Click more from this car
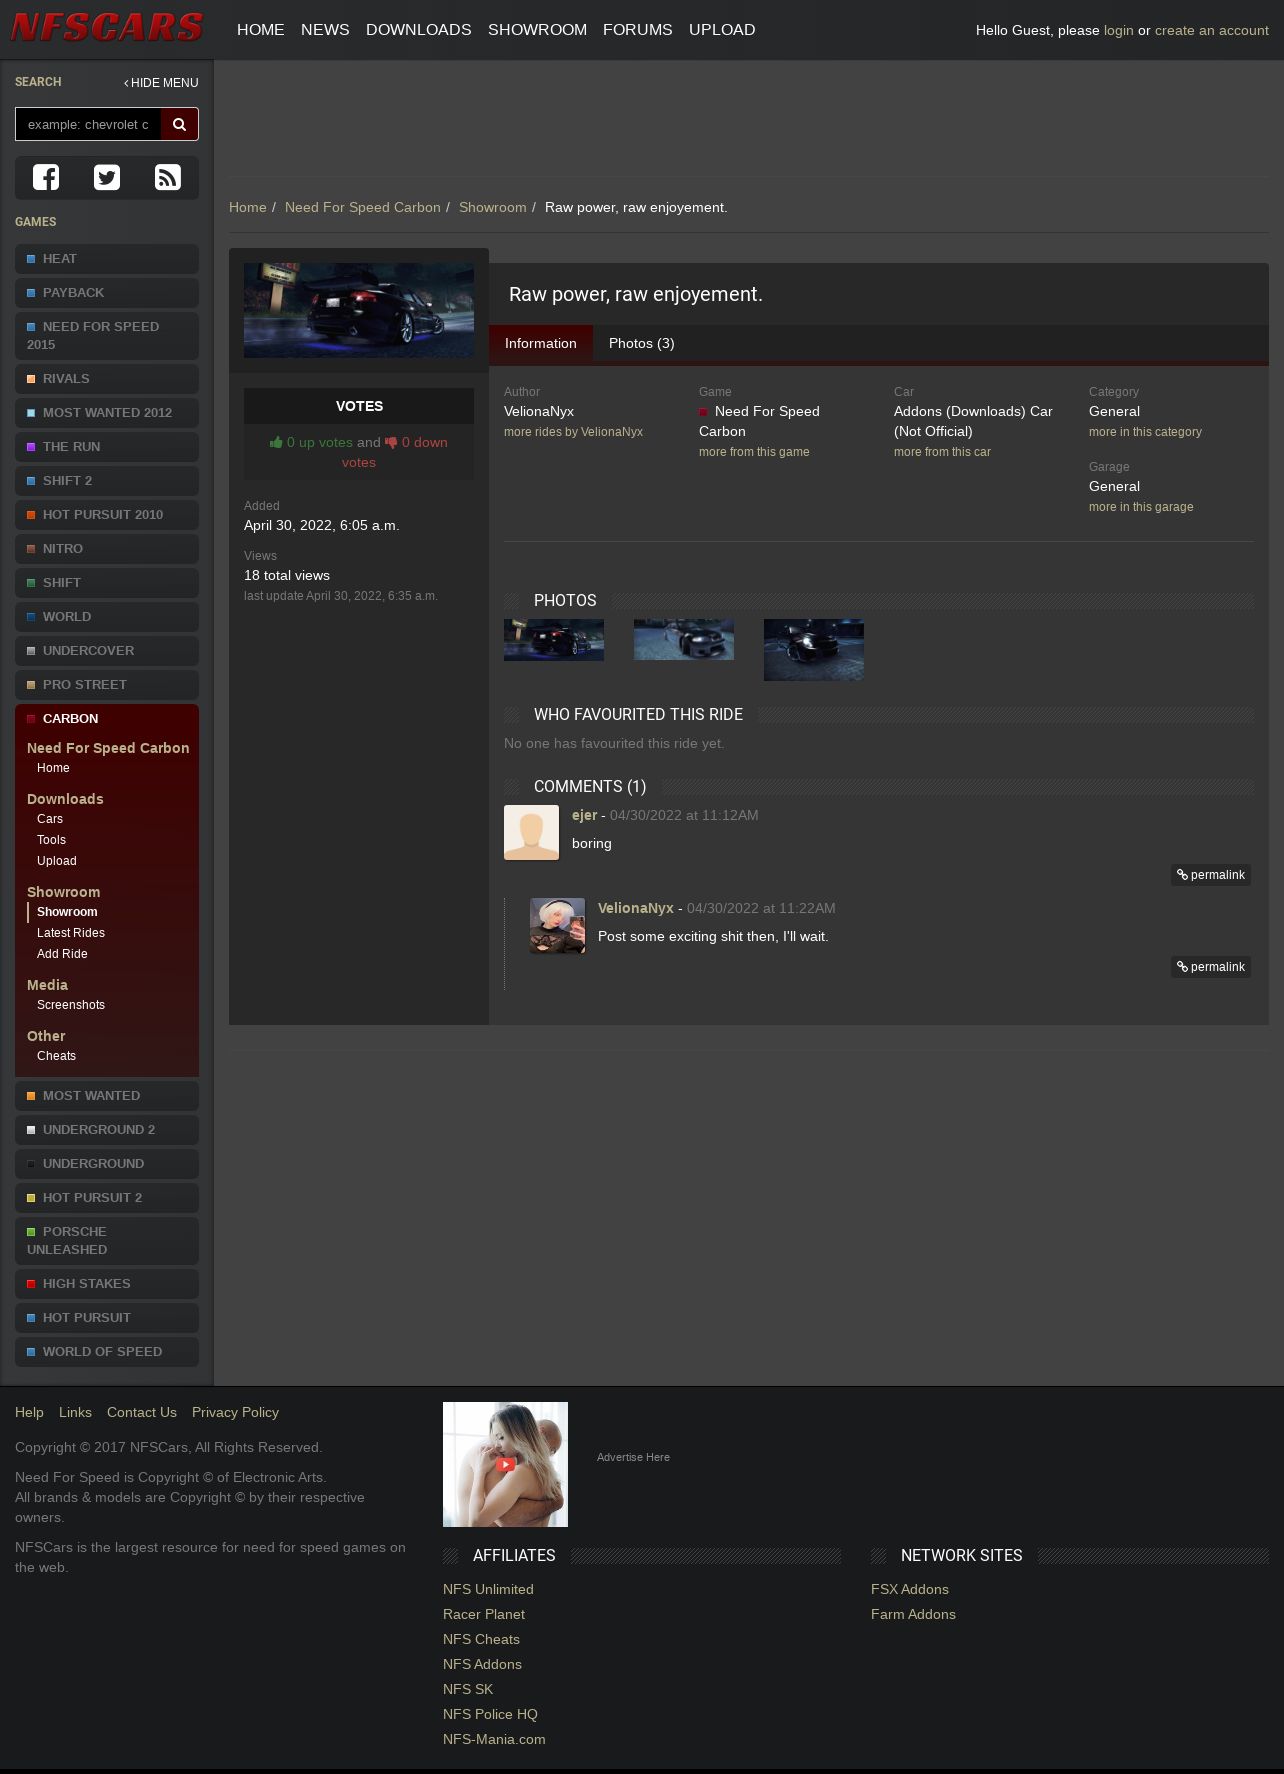Viewport: 1284px width, 1774px height. click(942, 452)
